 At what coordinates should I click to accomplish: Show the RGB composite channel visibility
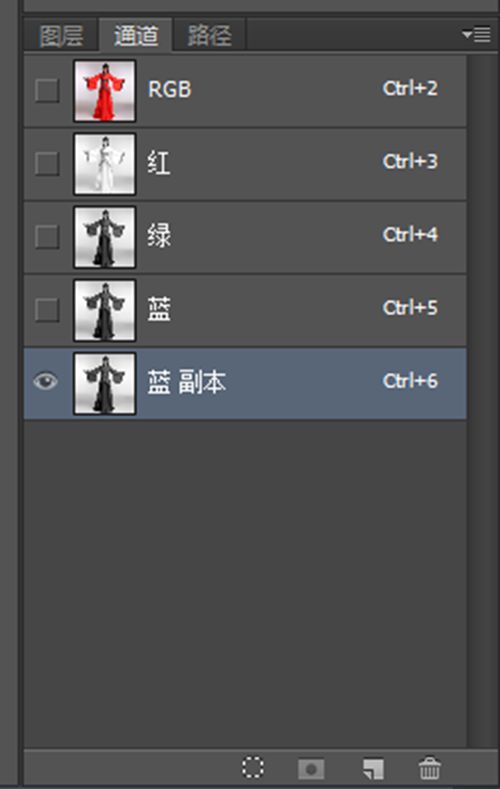click(47, 91)
